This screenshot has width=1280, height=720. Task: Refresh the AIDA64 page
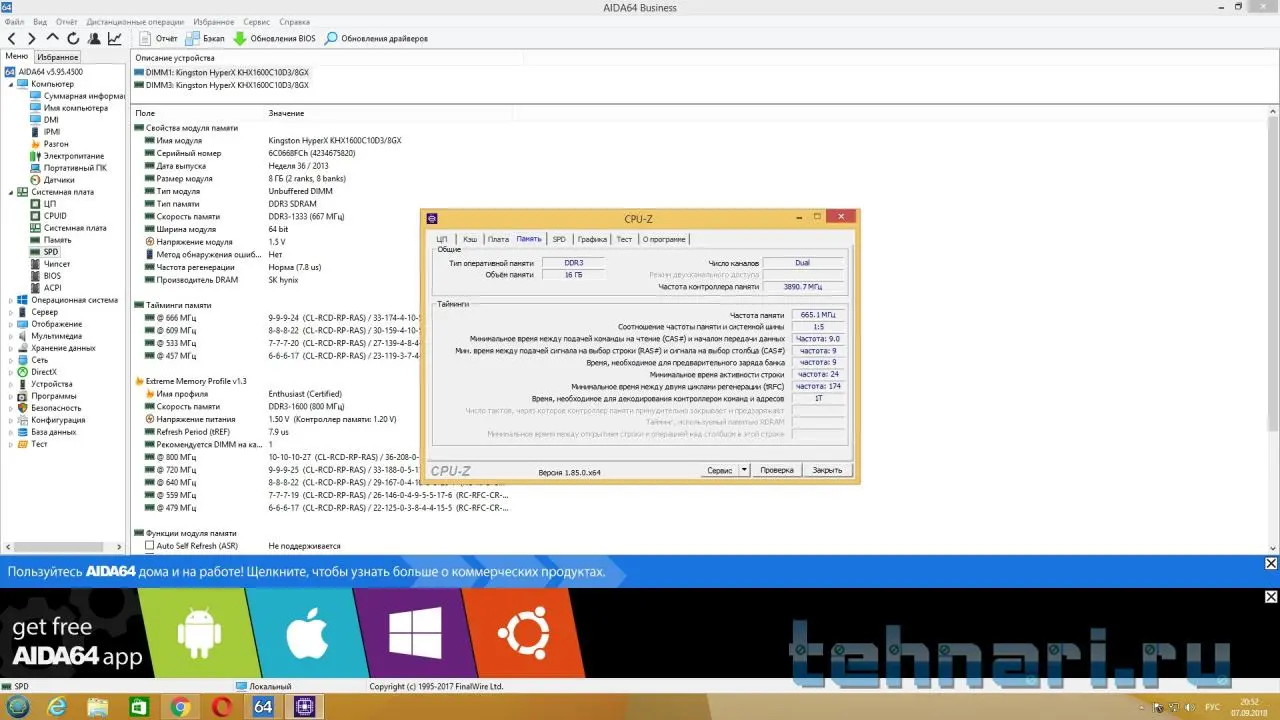73,39
